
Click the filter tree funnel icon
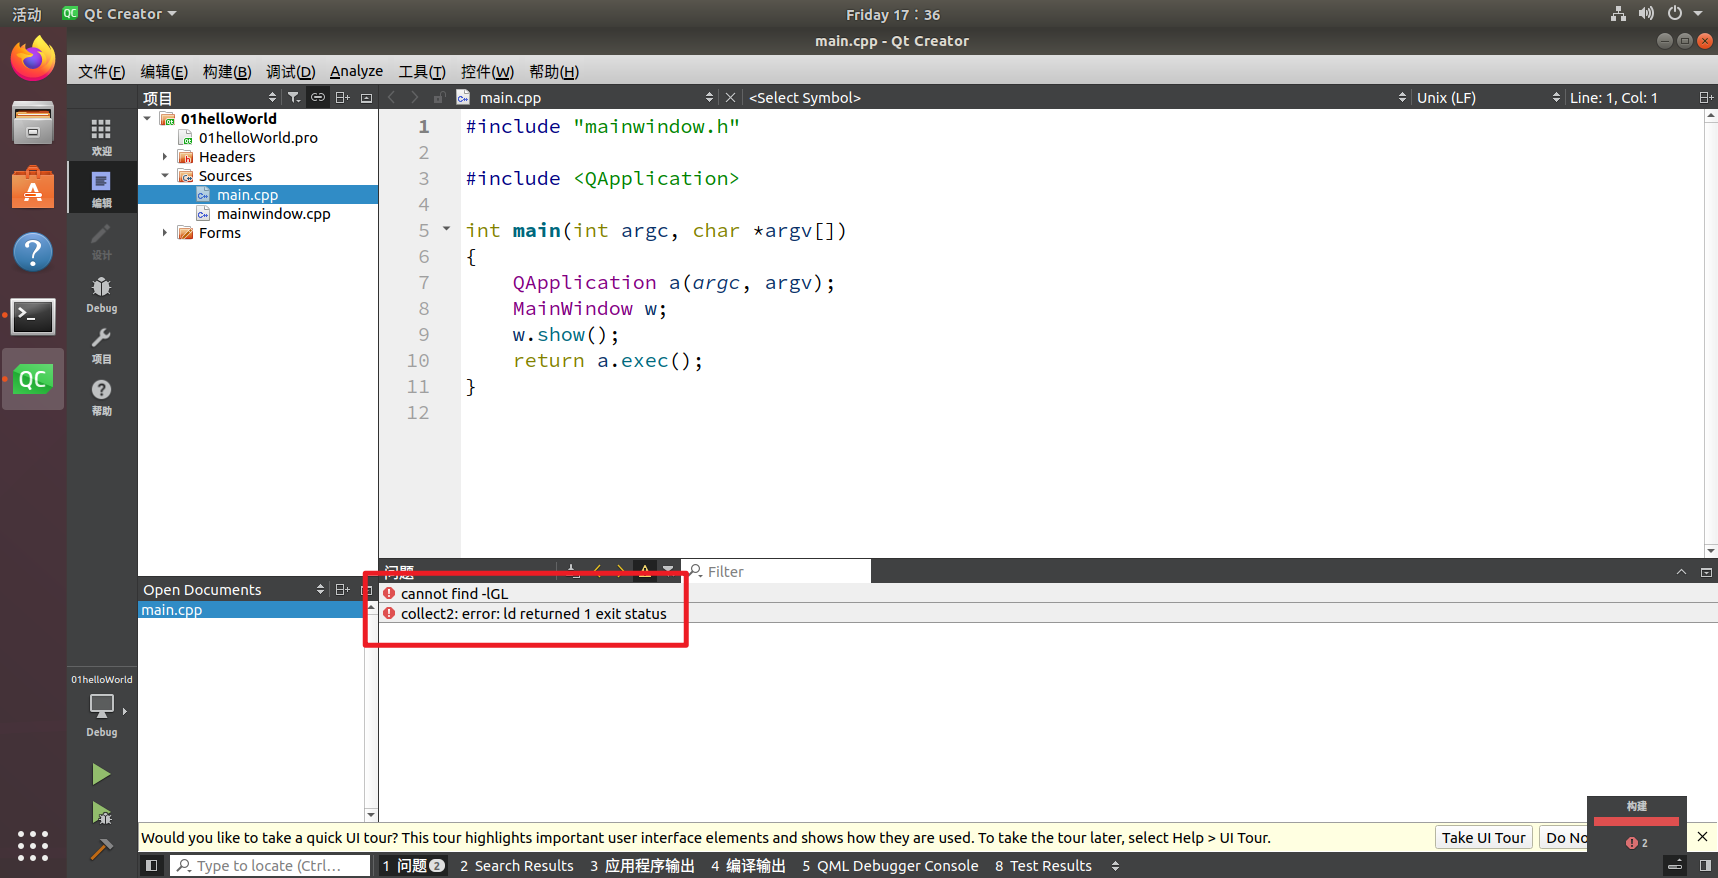pos(293,97)
